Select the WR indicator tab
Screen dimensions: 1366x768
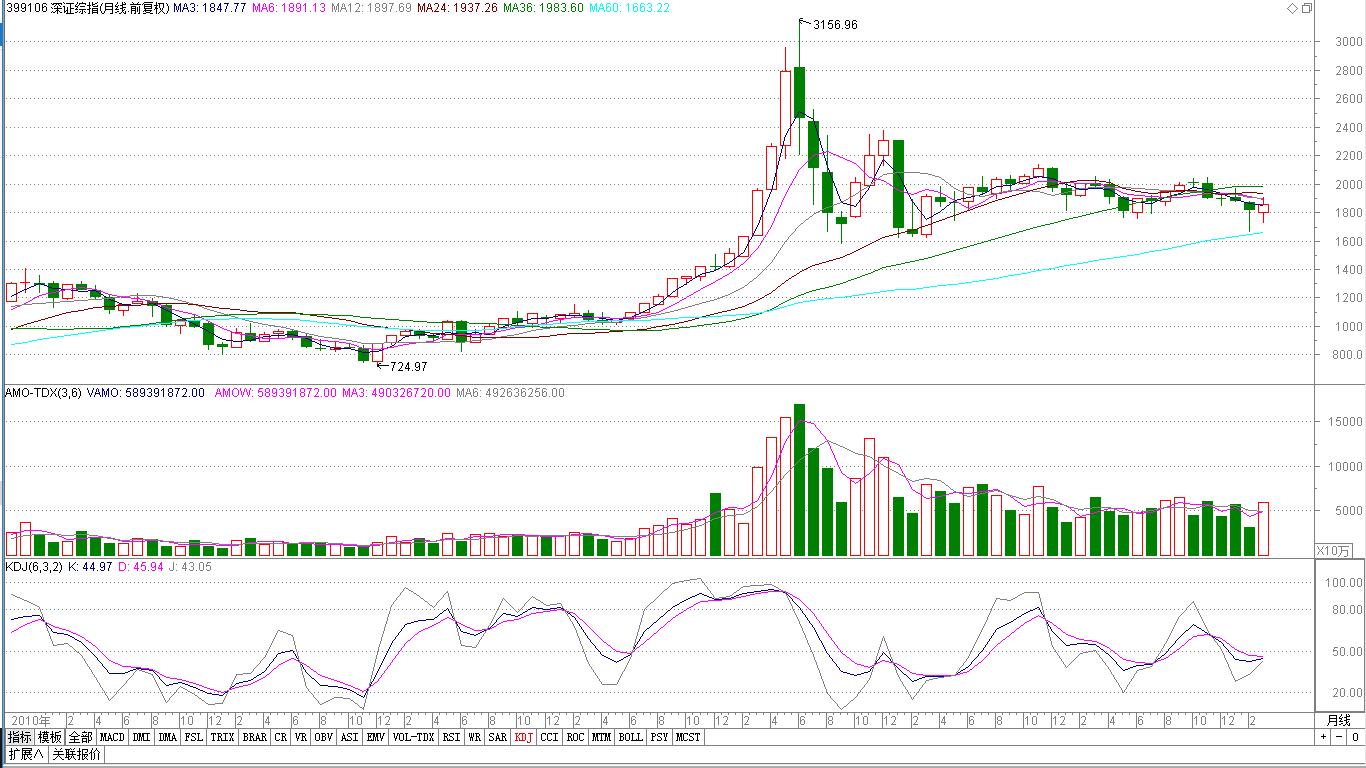(474, 737)
